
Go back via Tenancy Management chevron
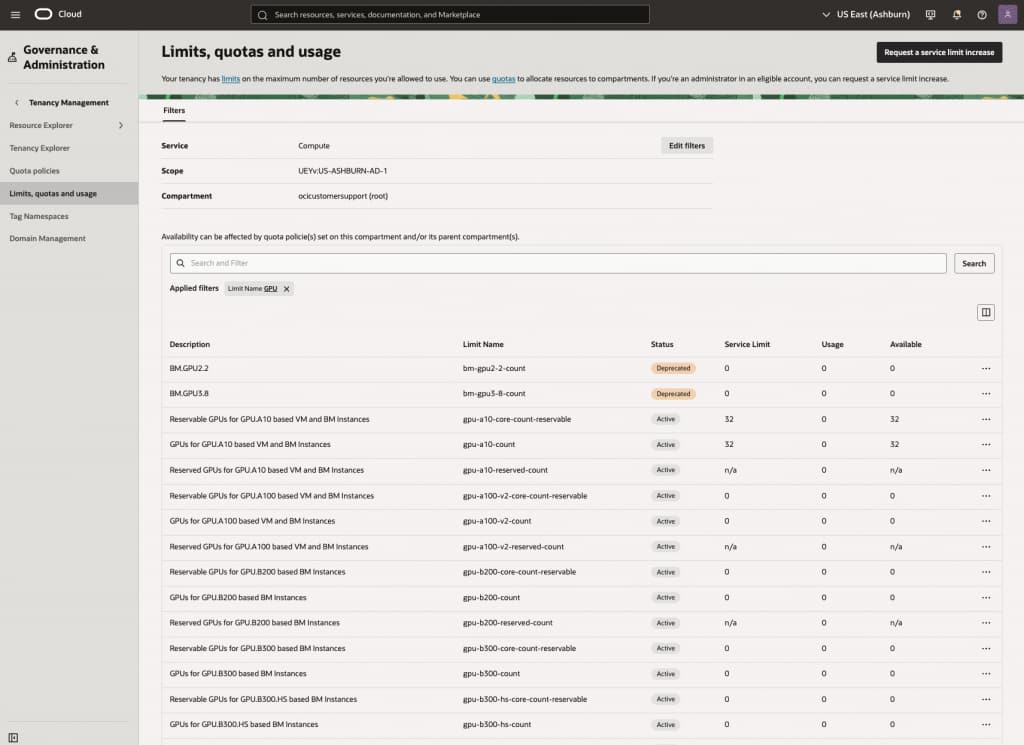click(17, 103)
